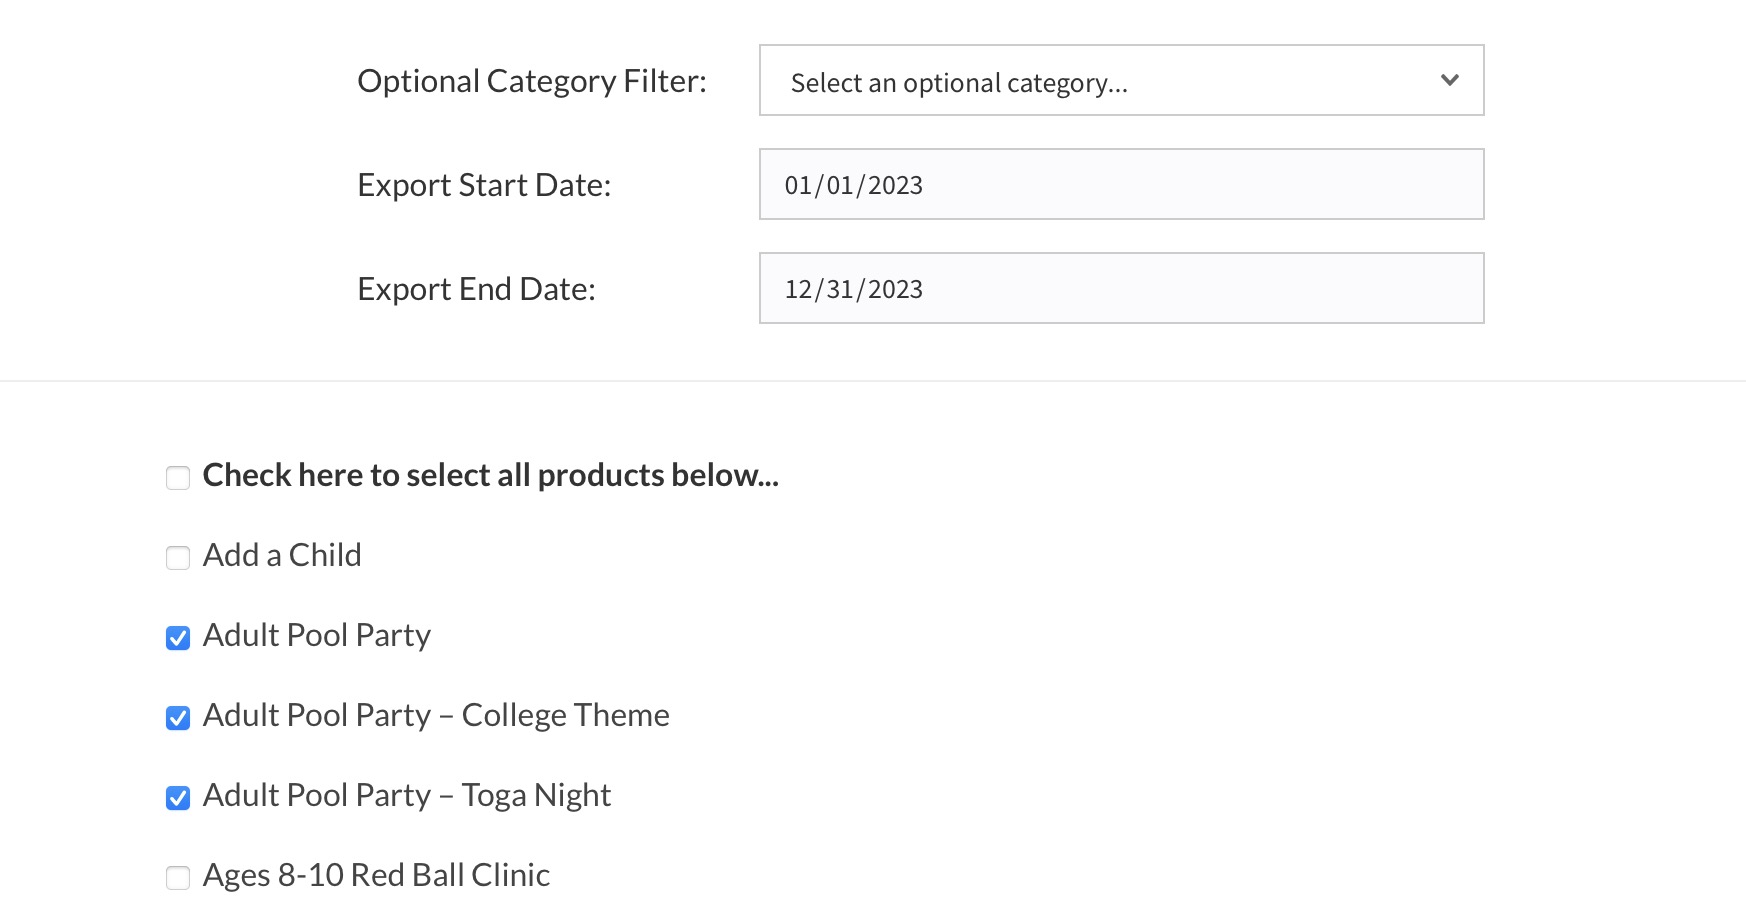Image resolution: width=1746 pixels, height=908 pixels.
Task: Click the 'Optional Category Filter:' label
Action: pos(532,81)
